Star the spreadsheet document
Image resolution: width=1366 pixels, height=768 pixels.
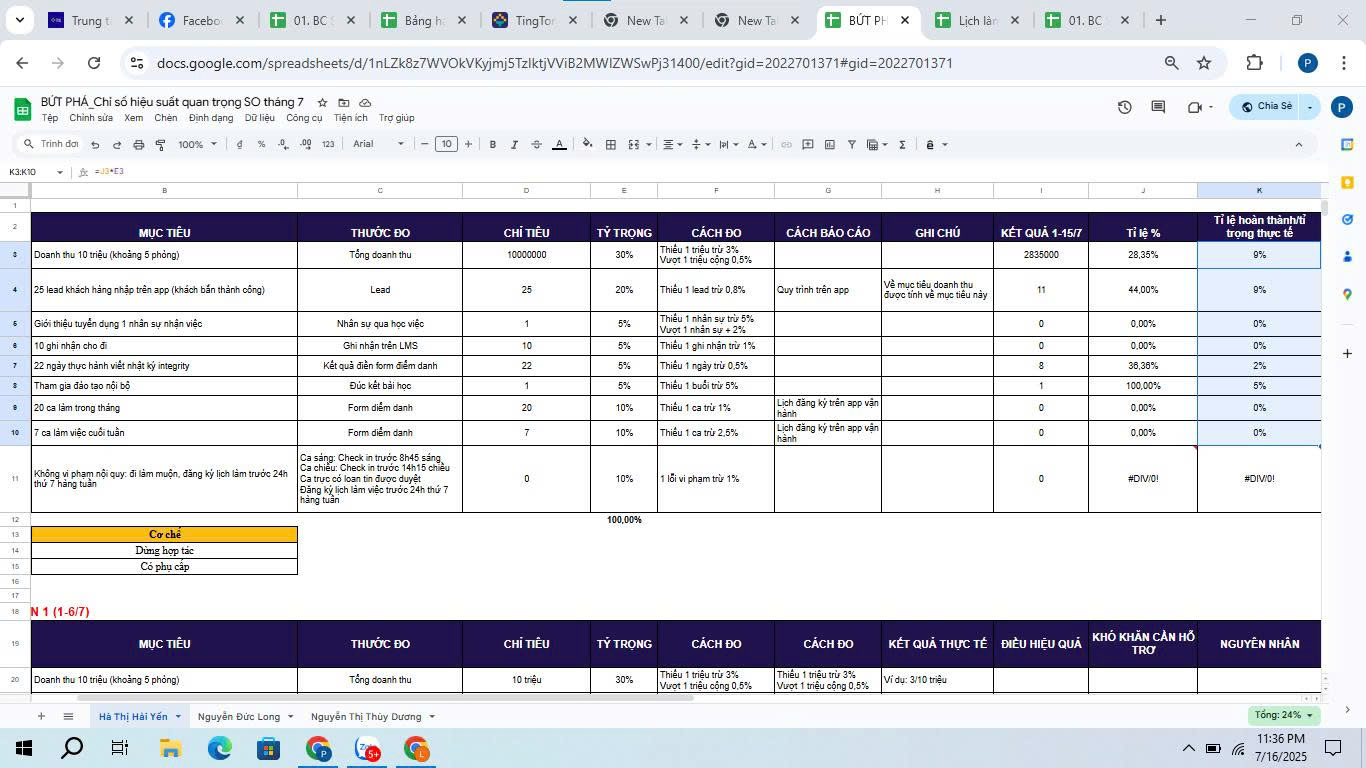pyautogui.click(x=322, y=103)
